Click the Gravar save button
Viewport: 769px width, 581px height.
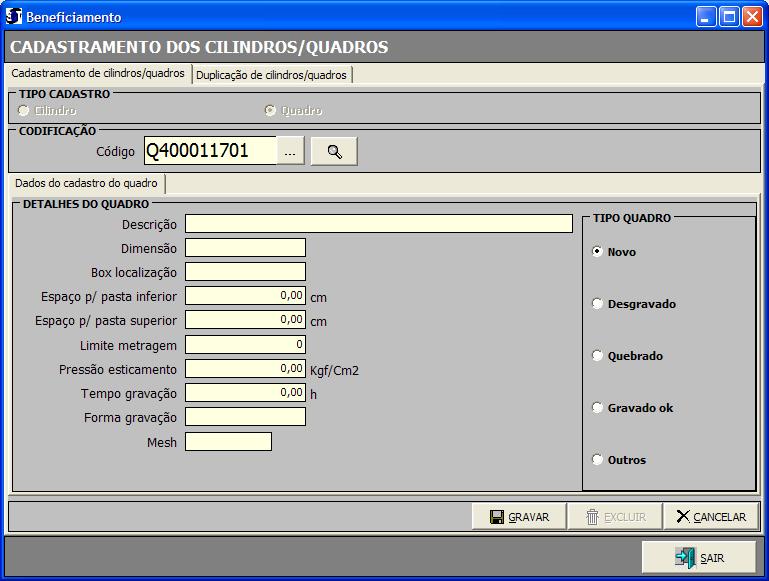coord(519,517)
